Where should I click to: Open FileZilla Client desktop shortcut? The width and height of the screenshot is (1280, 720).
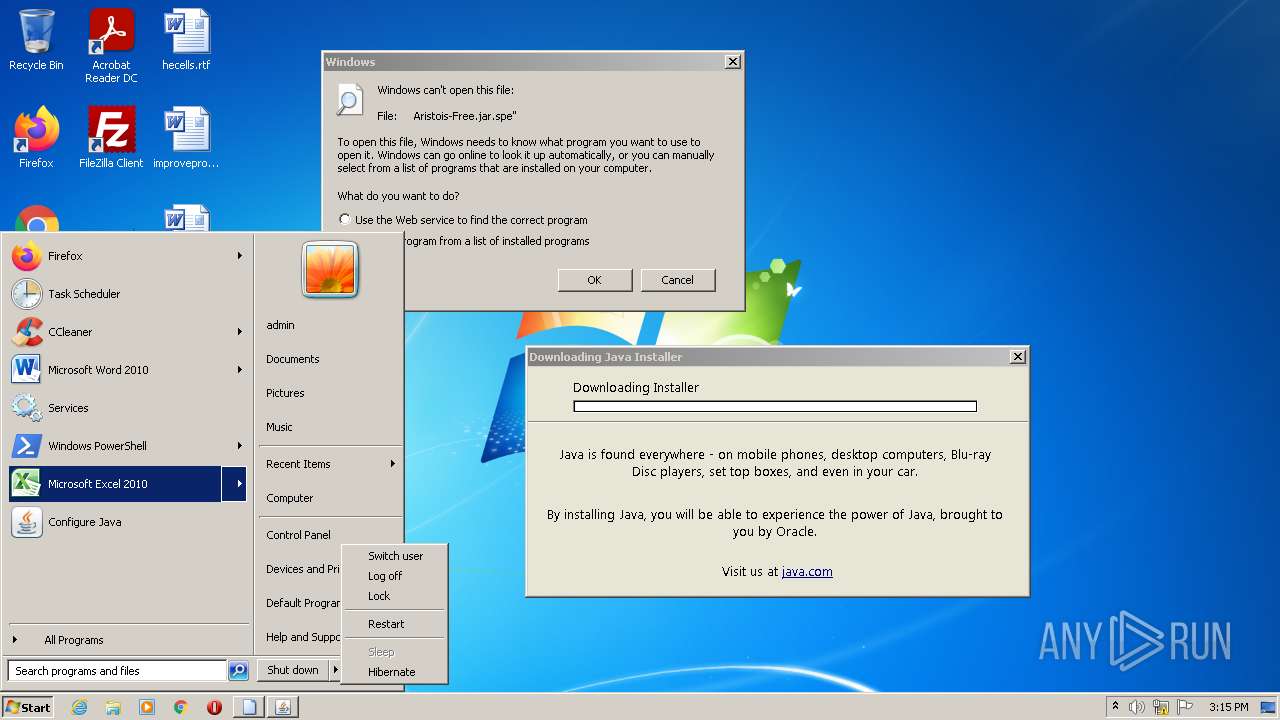pyautogui.click(x=111, y=138)
